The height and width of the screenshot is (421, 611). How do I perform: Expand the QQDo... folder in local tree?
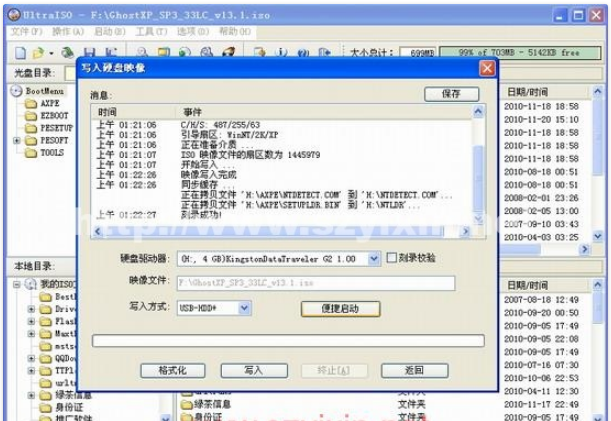31,358
